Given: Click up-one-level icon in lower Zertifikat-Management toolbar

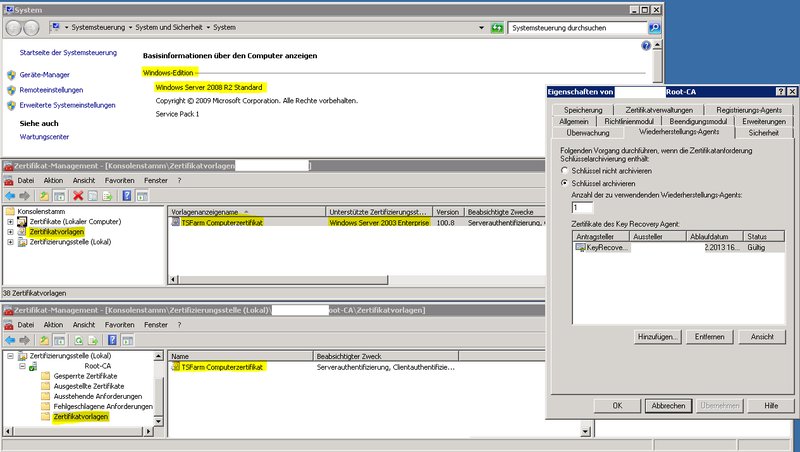Looking at the screenshot, I should click(x=44, y=340).
